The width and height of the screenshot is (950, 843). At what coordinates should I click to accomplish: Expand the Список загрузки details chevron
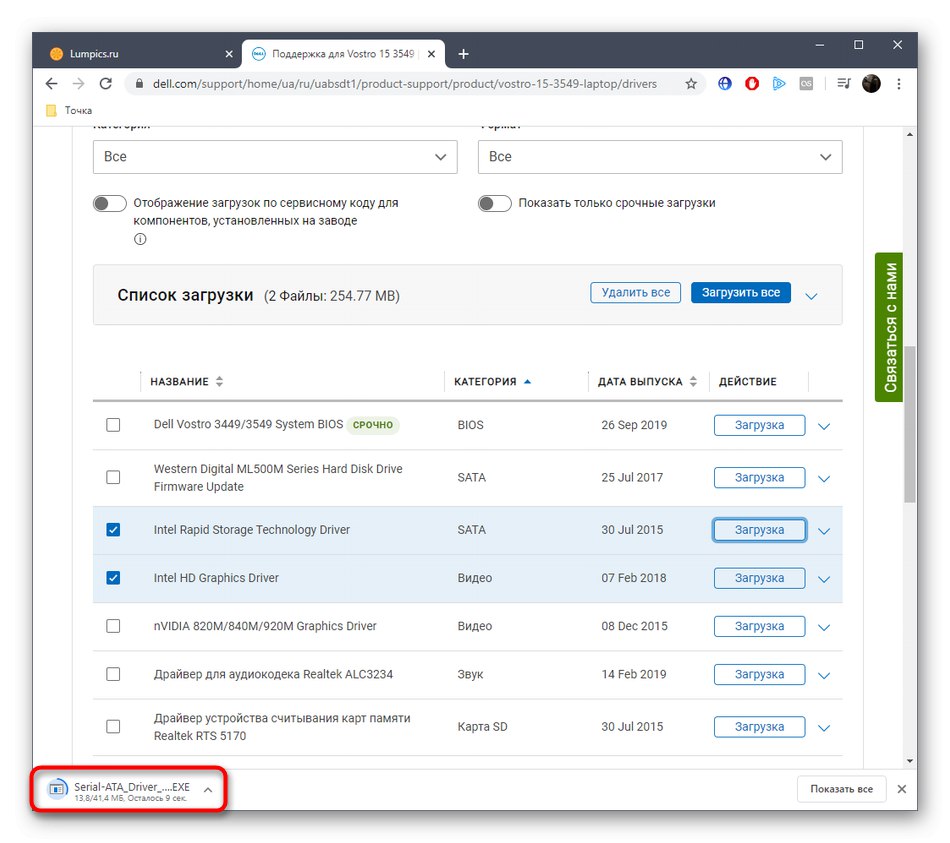pyautogui.click(x=811, y=296)
